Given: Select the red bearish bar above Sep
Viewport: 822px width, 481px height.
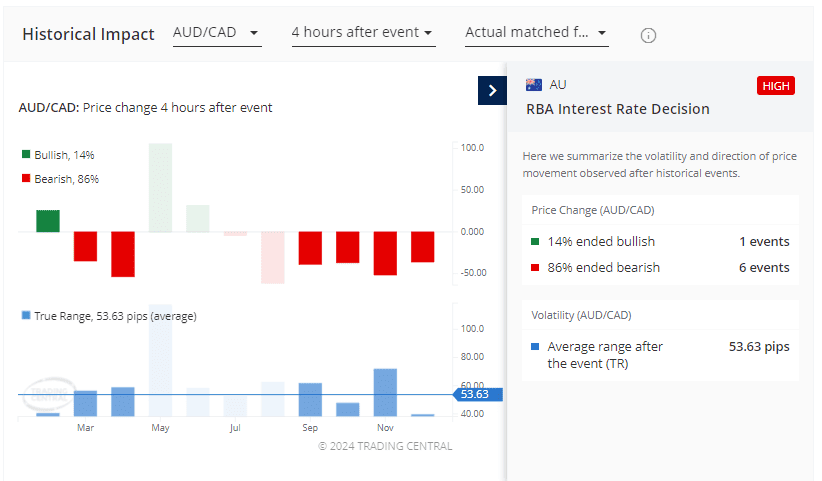Looking at the screenshot, I should [310, 248].
